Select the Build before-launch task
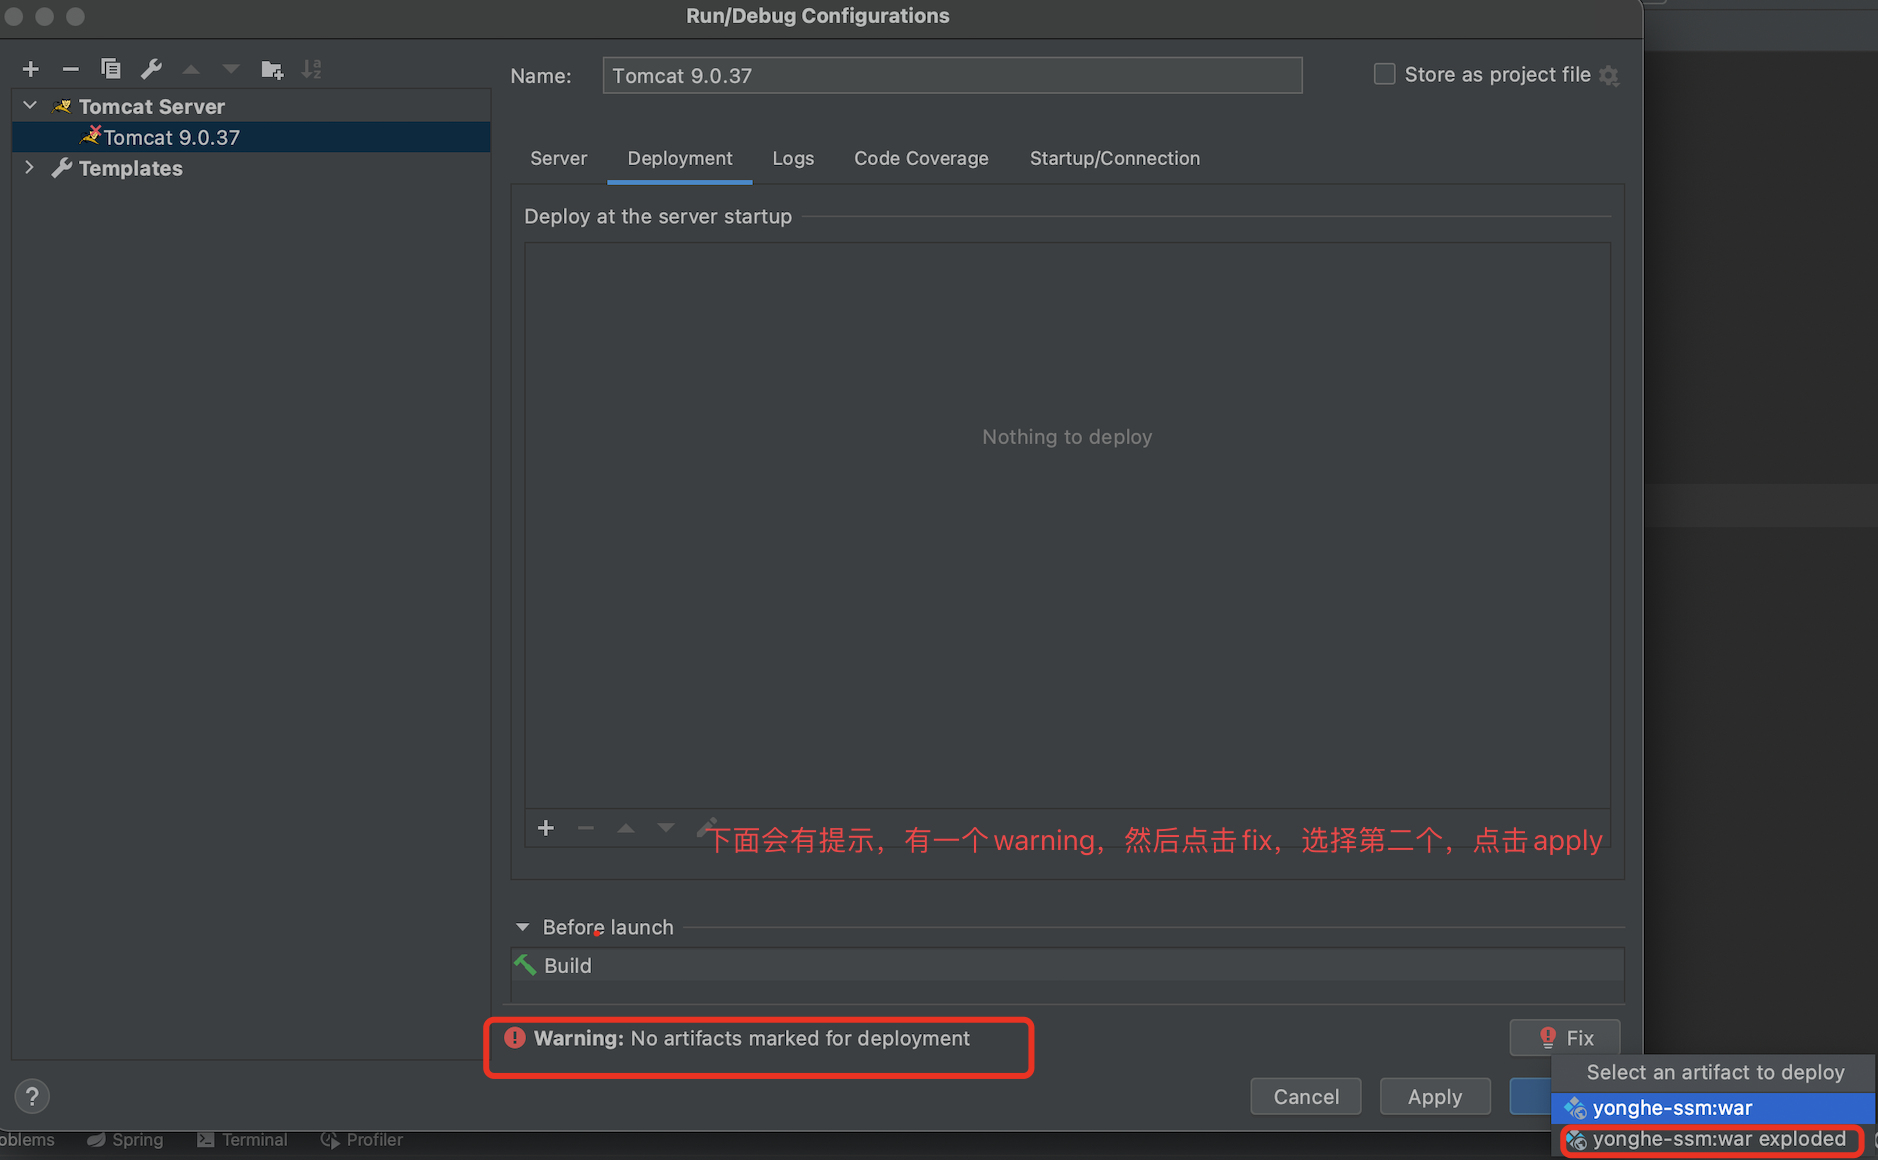Screen dimensions: 1878x1160 point(1067,965)
